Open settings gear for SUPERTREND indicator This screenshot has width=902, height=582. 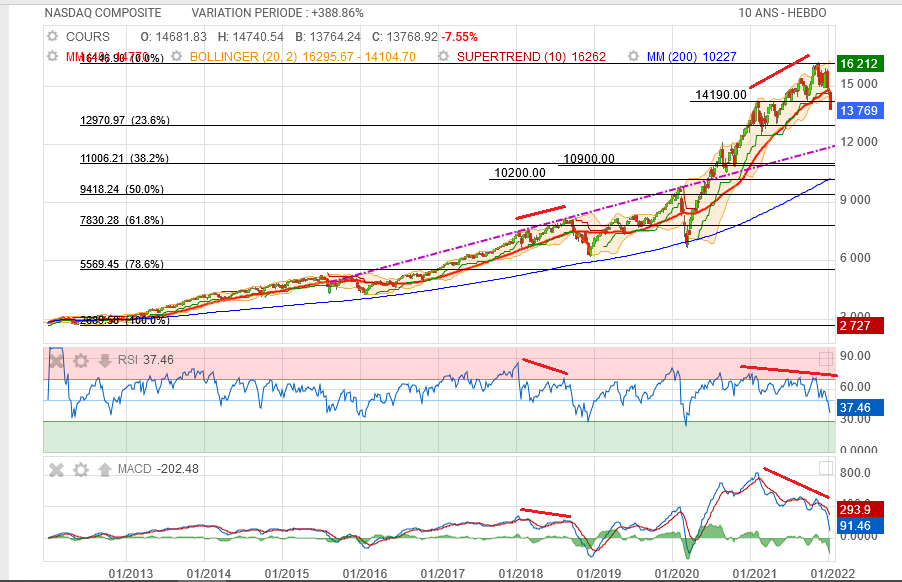click(x=444, y=56)
